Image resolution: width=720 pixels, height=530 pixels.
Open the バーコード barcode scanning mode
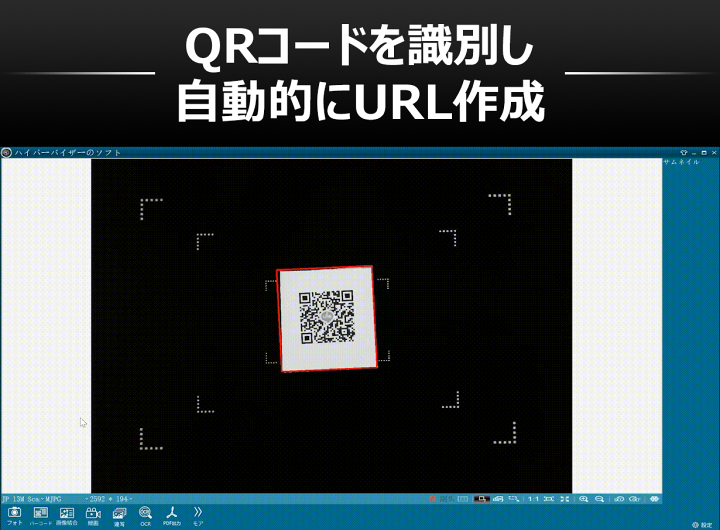tap(40, 516)
